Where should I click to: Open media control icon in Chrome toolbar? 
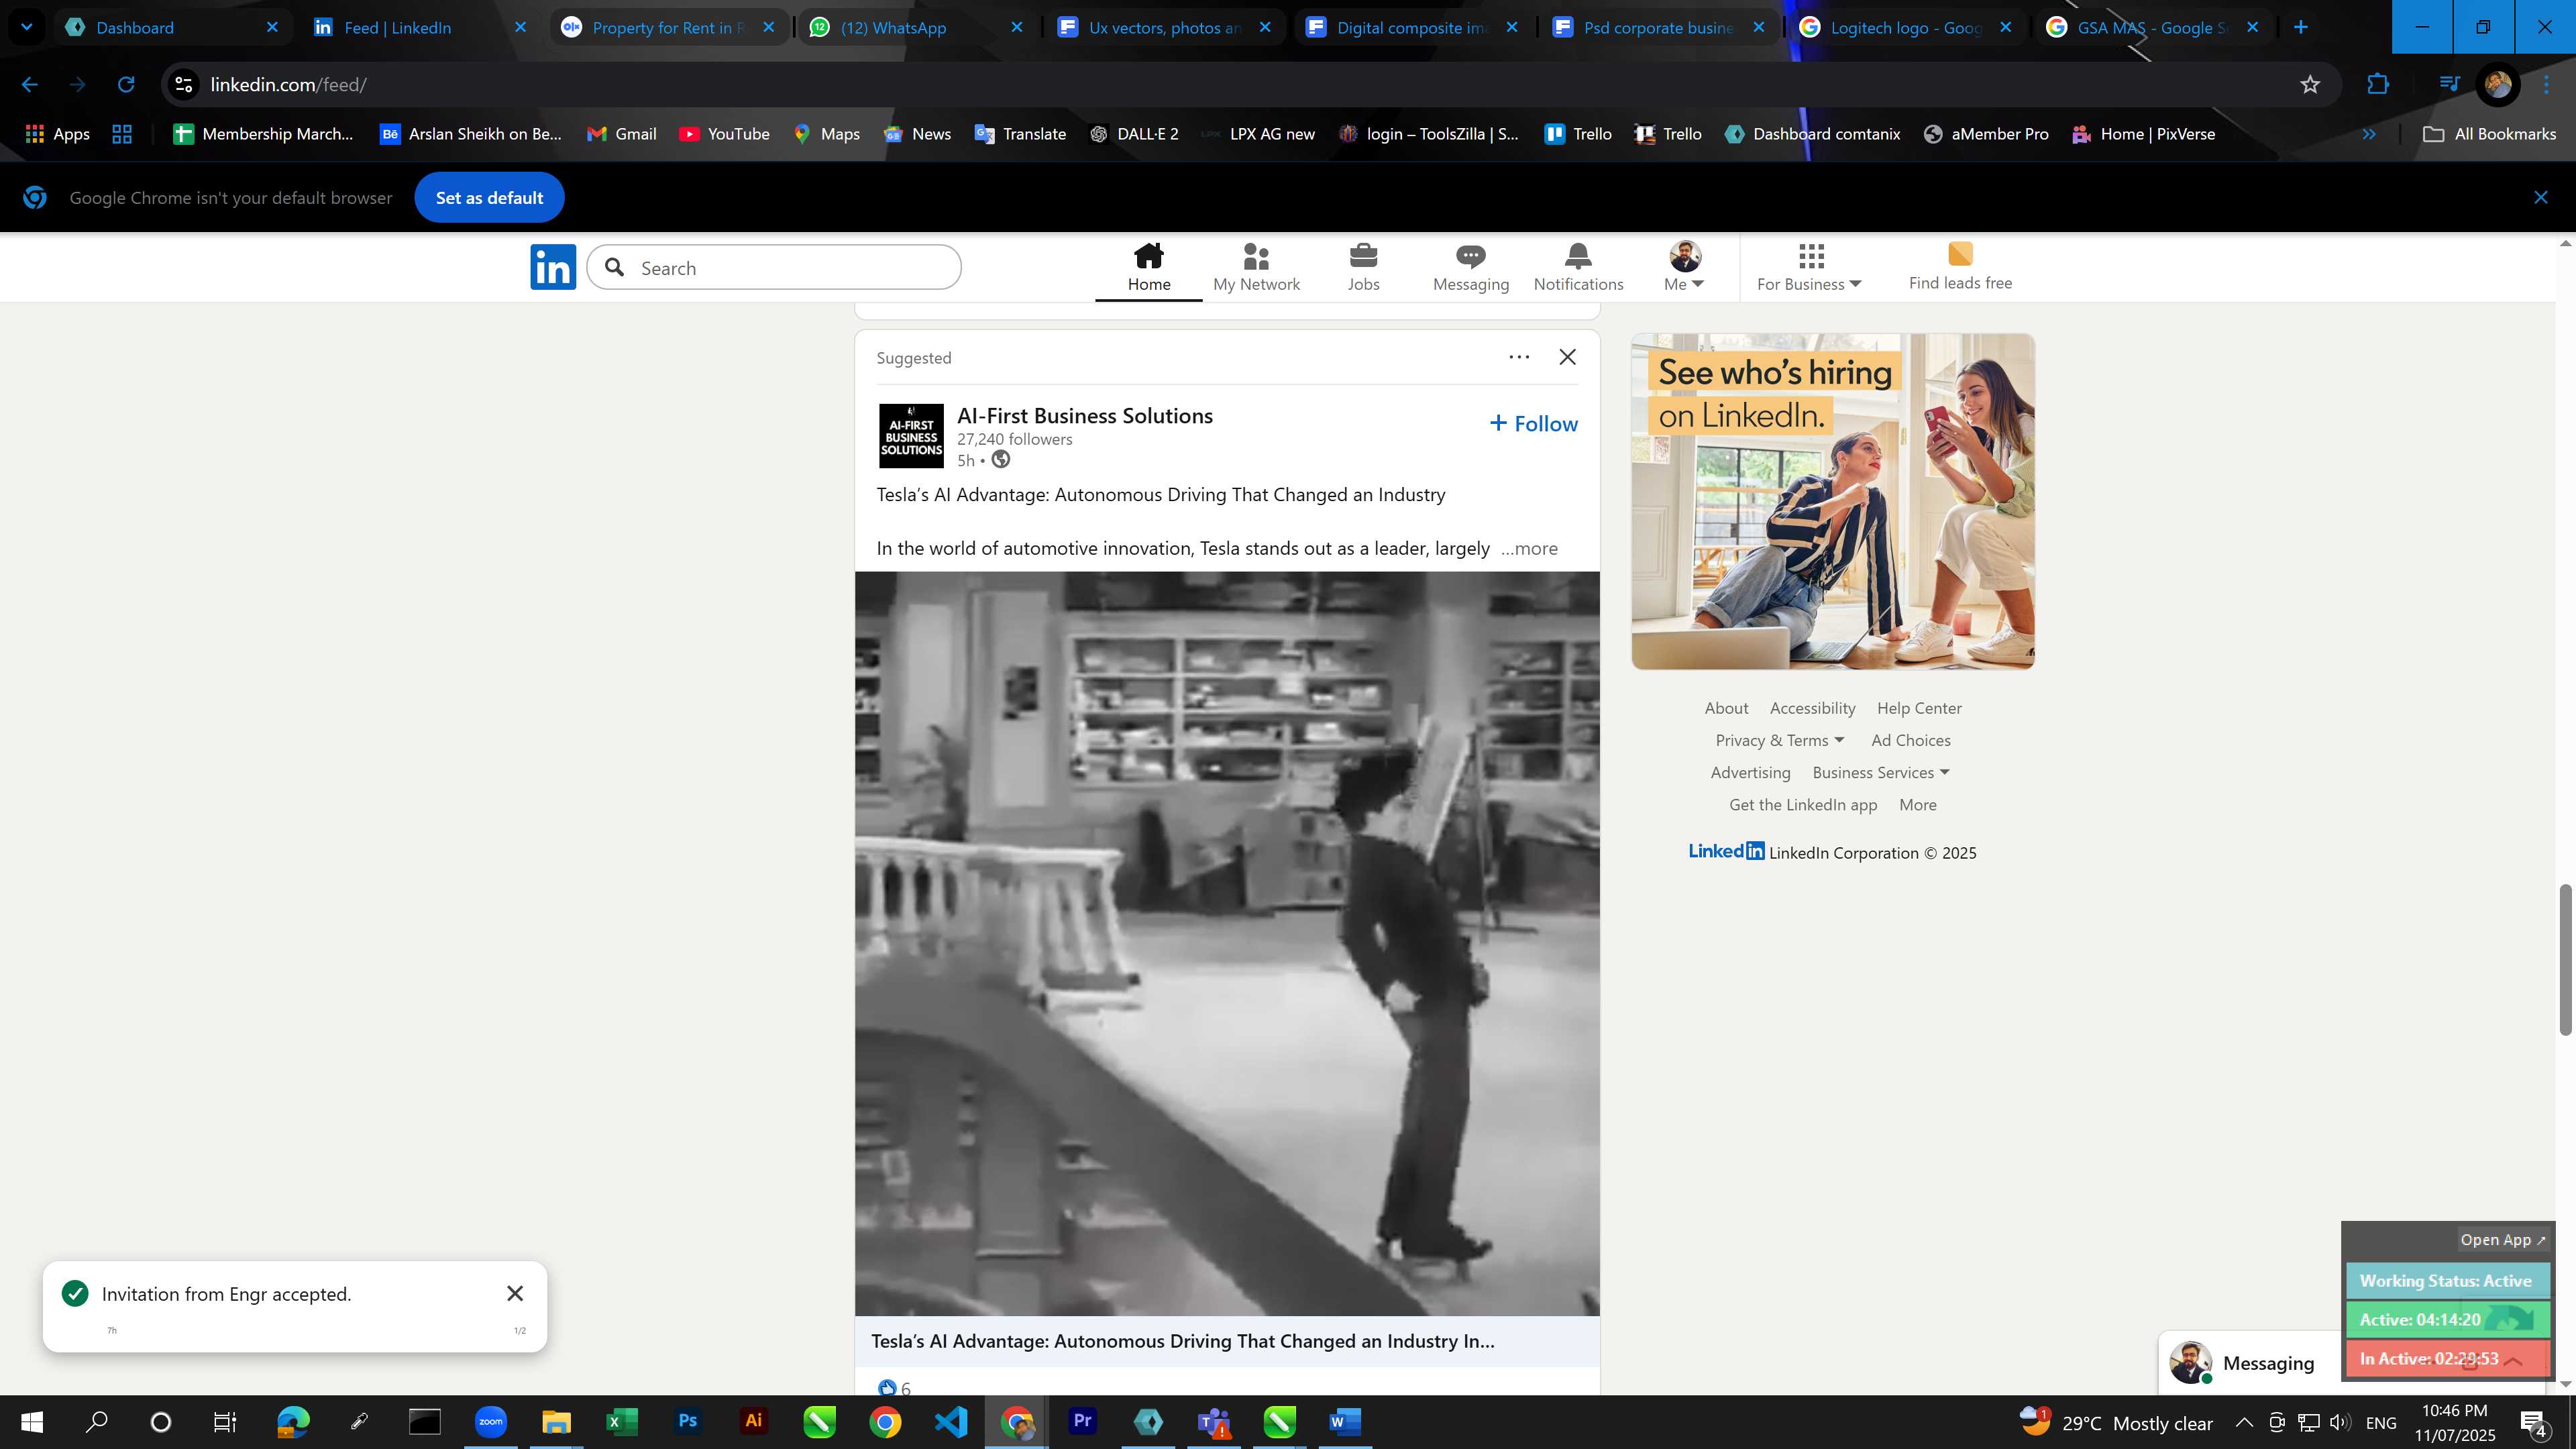(2449, 85)
